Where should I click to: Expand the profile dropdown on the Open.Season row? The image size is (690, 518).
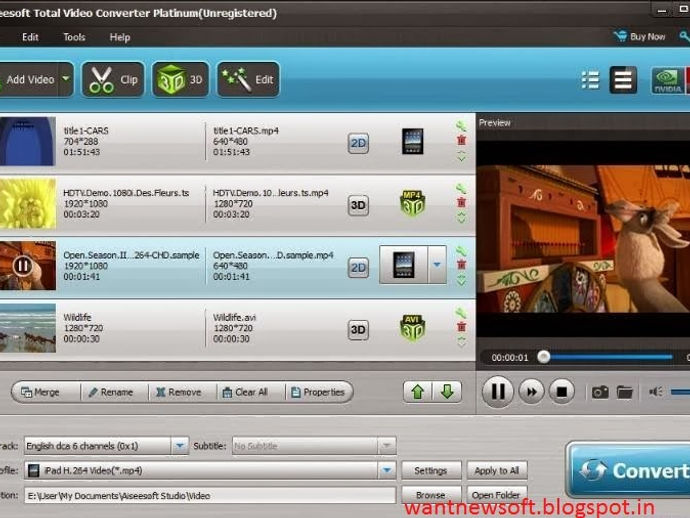point(437,265)
